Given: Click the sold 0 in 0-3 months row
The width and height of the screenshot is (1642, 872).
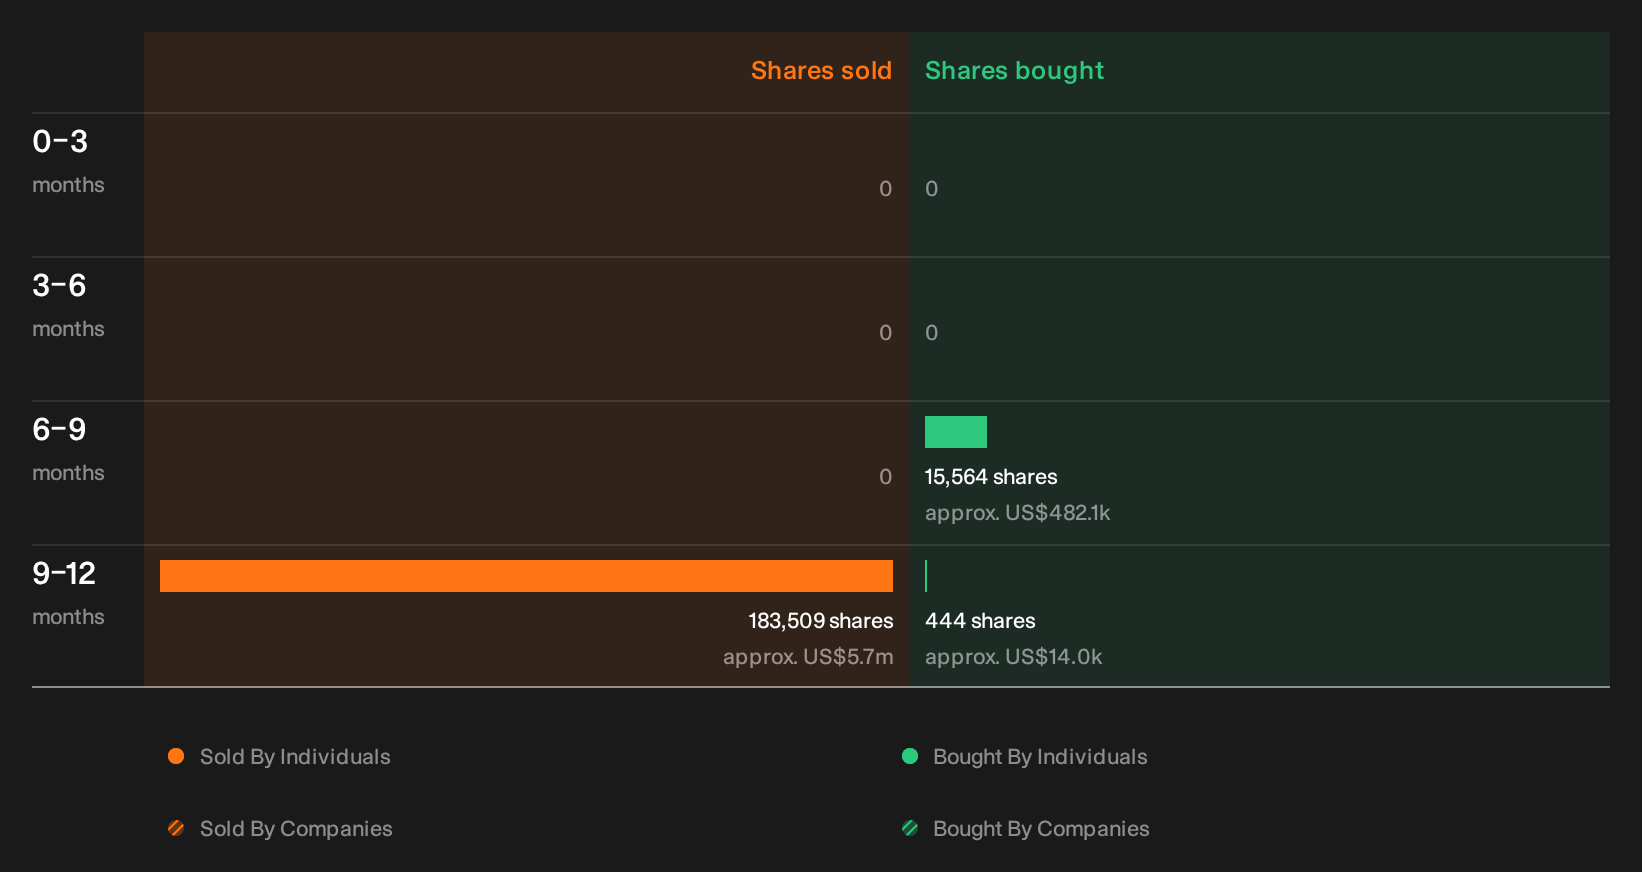Looking at the screenshot, I should [885, 189].
